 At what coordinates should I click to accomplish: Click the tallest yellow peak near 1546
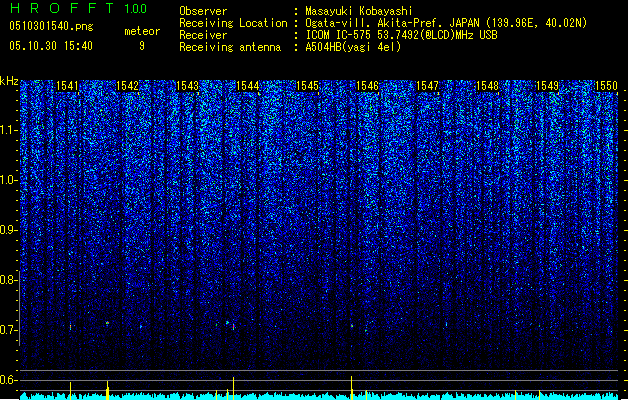coord(352,388)
